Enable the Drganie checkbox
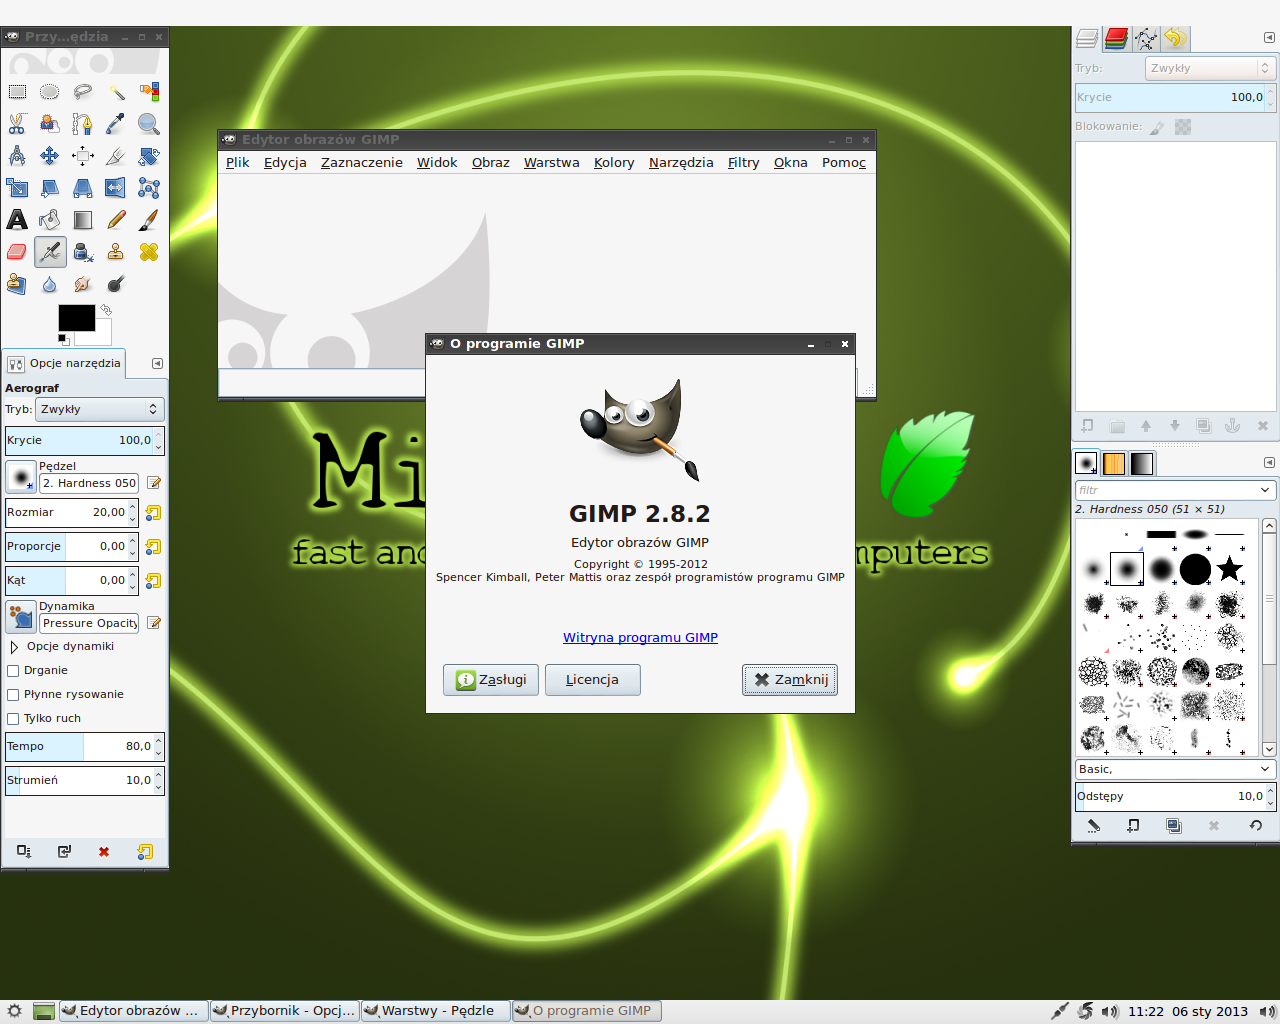1280x1024 pixels. [x=13, y=671]
